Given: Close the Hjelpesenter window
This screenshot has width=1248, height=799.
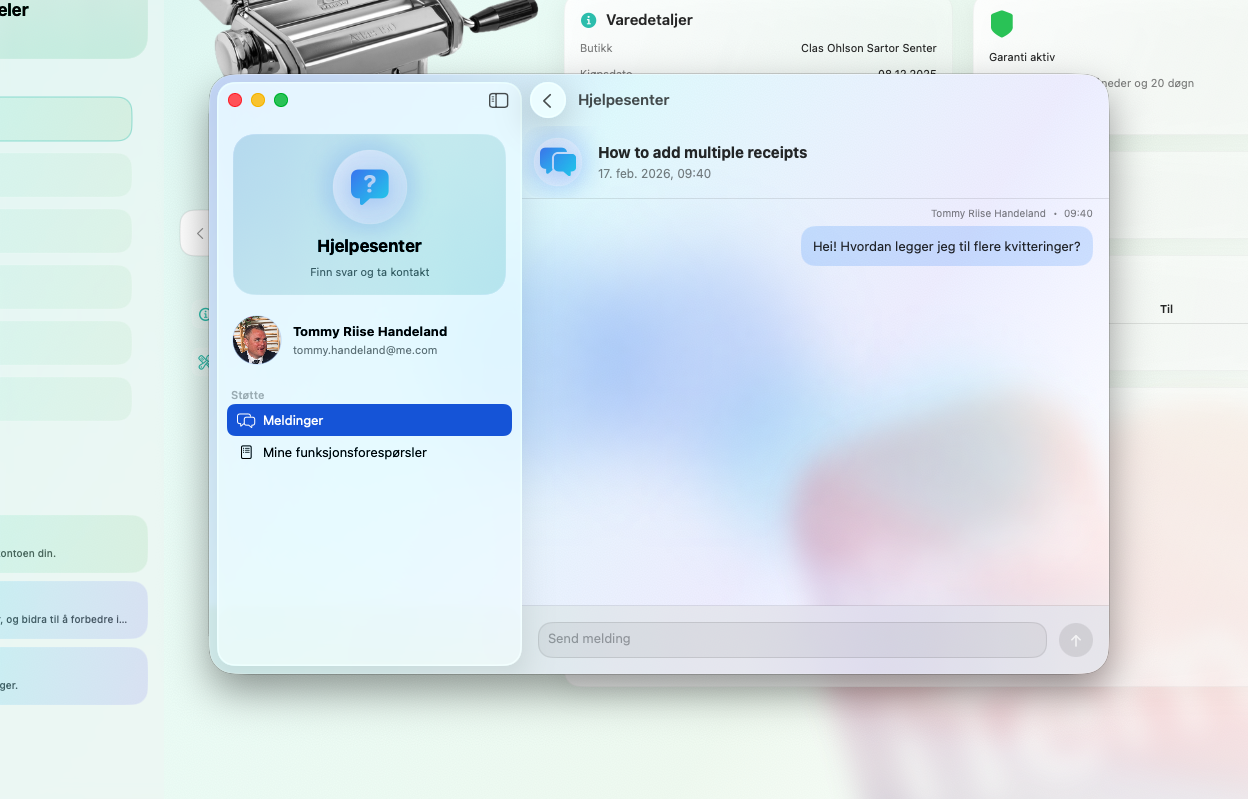Looking at the screenshot, I should point(235,100).
